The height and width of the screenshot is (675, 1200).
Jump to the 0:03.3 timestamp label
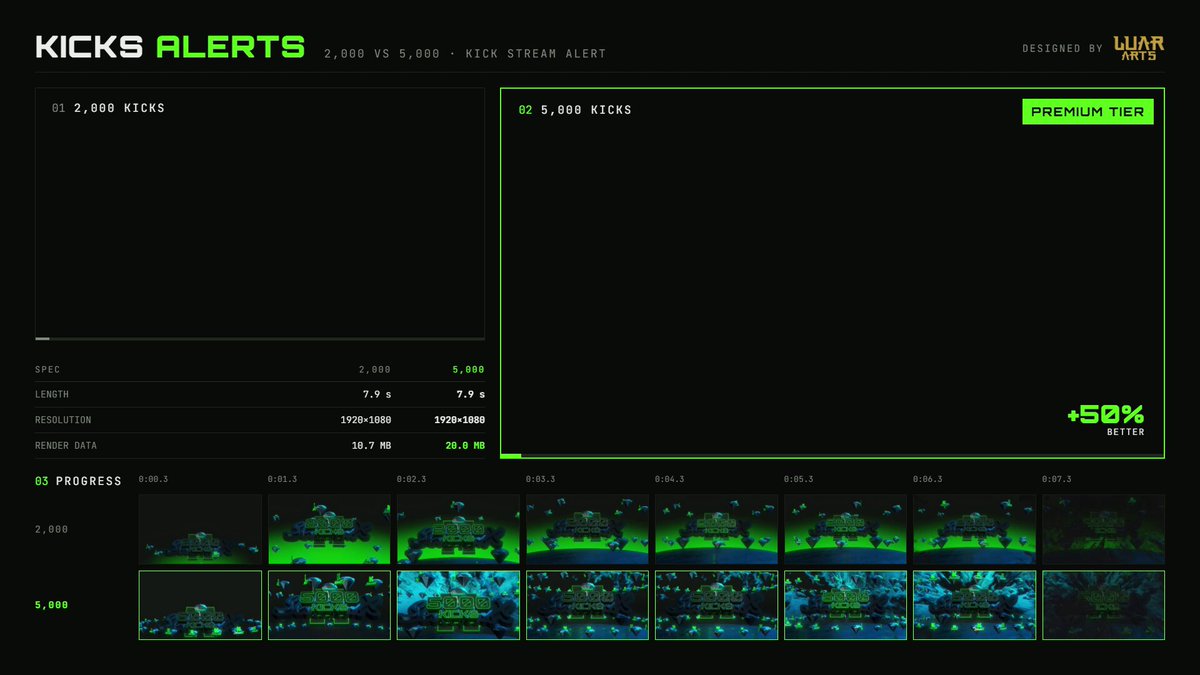click(541, 480)
